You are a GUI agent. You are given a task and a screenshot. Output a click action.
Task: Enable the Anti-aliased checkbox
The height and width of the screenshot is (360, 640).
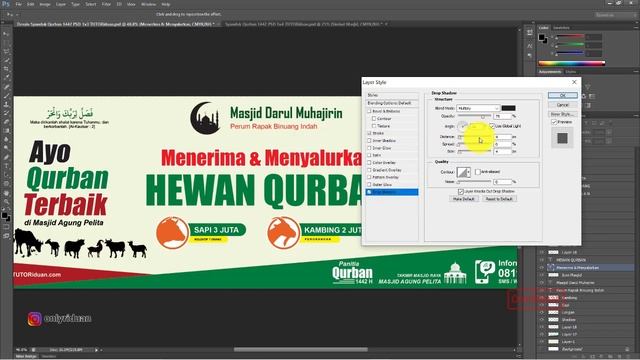(478, 172)
